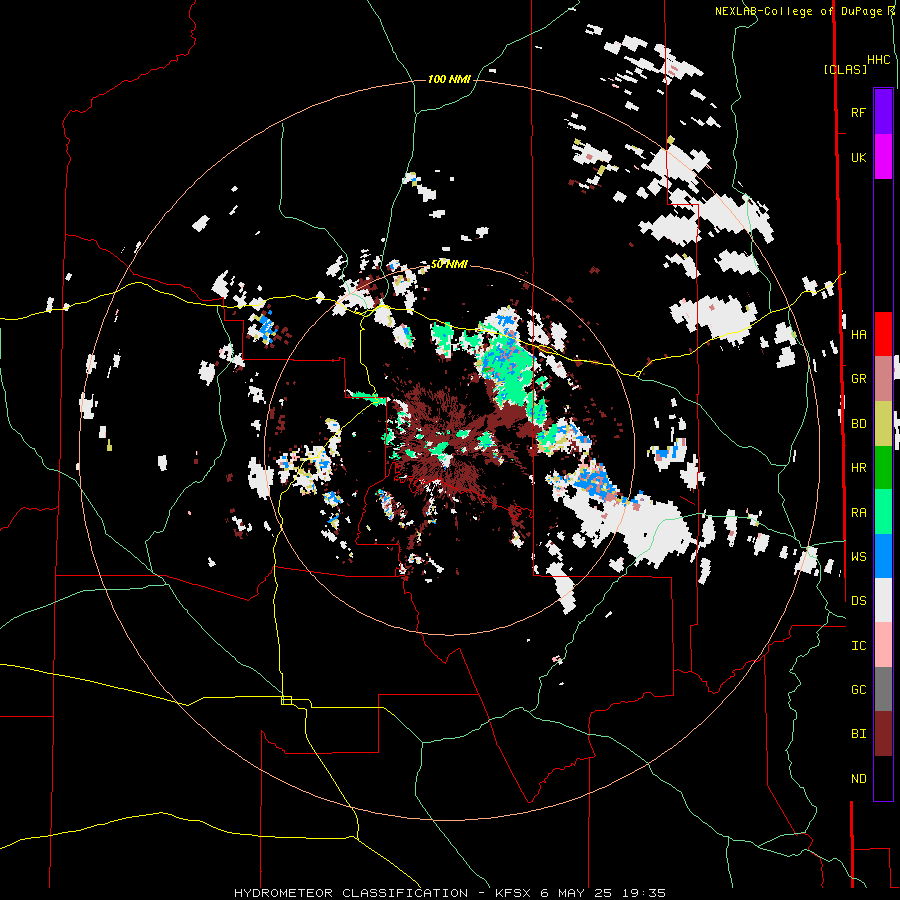
Task: Choose the DS legend label
Action: (858, 601)
